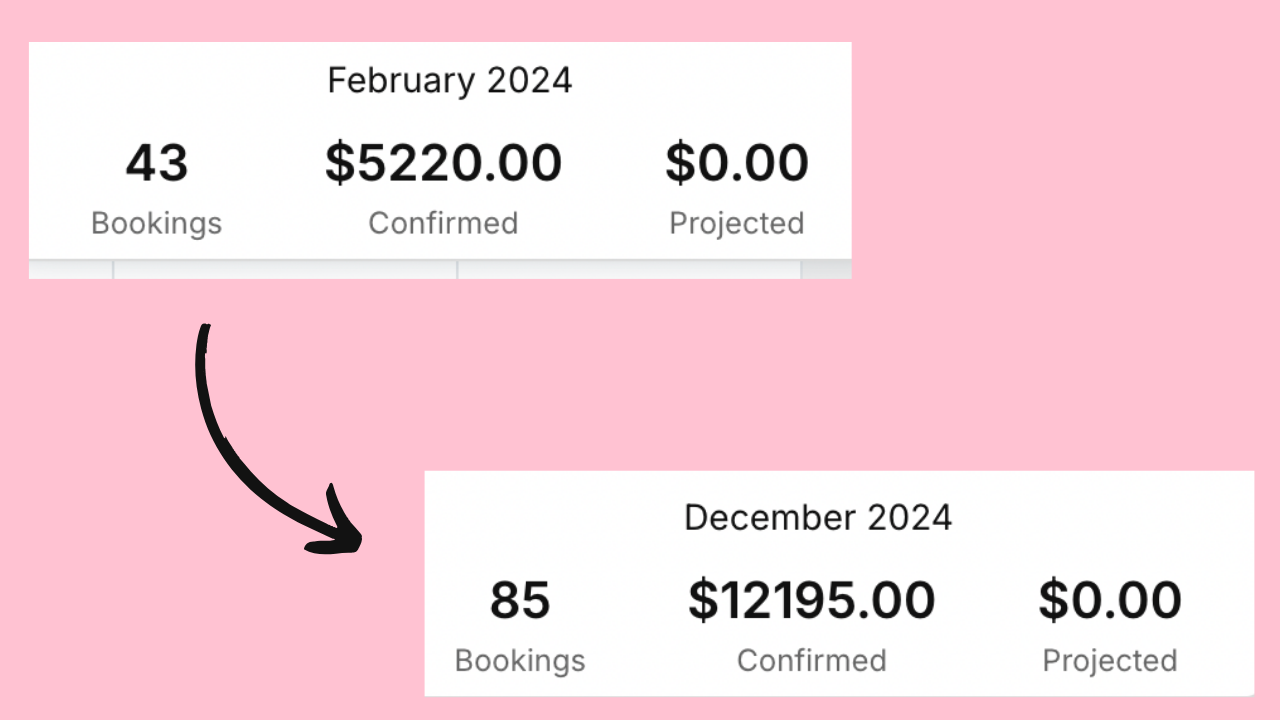Click the $5220.00 confirmed amount
The image size is (1280, 720).
click(x=443, y=163)
